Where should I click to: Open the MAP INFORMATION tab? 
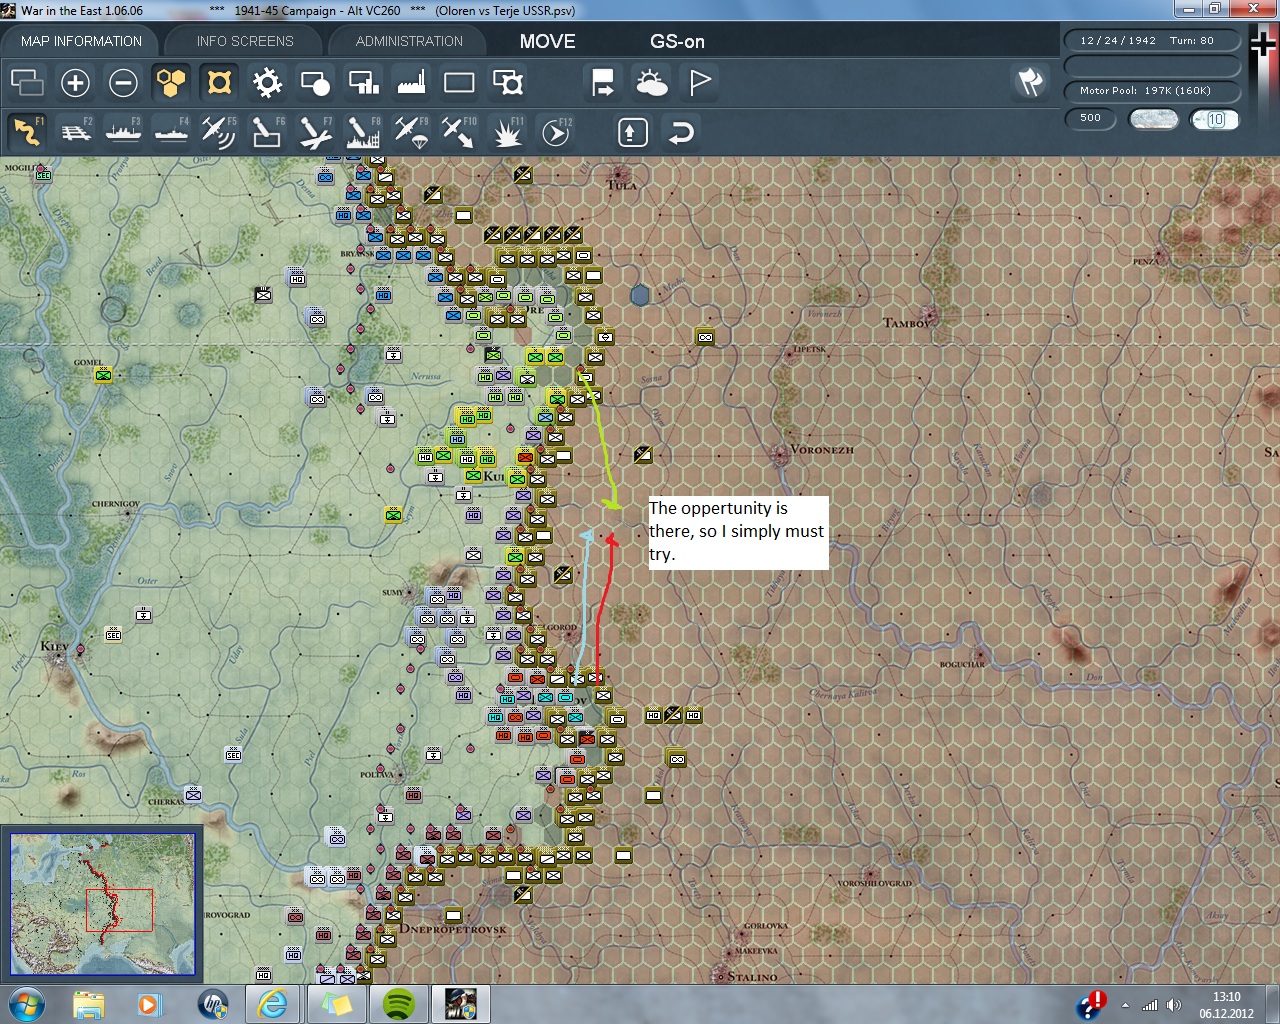tap(81, 41)
